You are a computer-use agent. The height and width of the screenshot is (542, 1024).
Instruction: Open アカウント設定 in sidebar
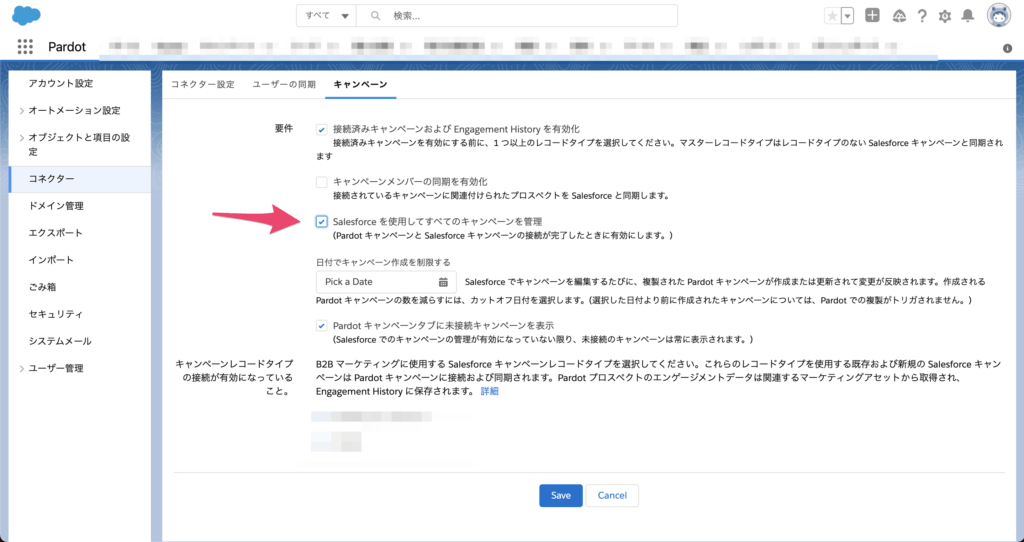tap(61, 84)
